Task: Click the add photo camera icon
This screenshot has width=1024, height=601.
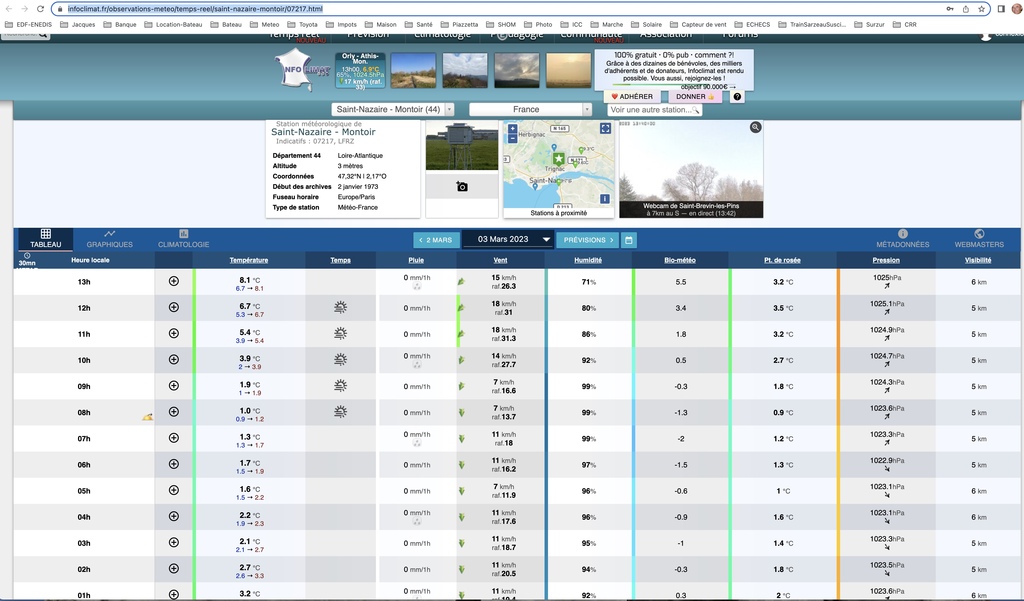Action: [x=462, y=187]
